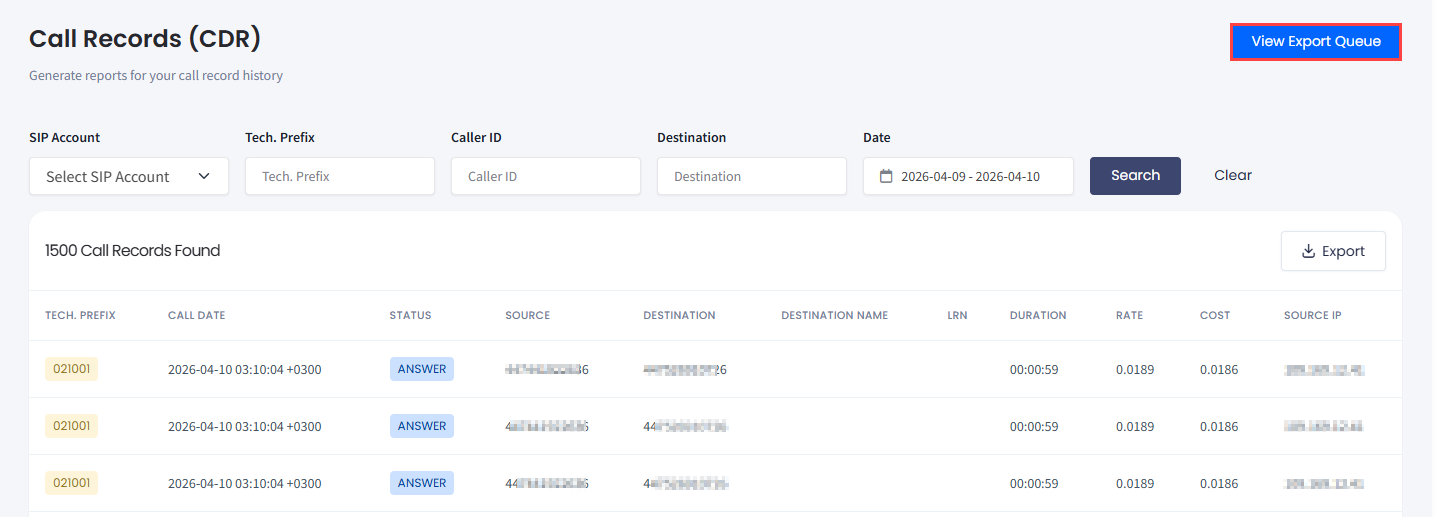Viewport: 1435px width, 517px height.
Task: Click the 0.0189 rate in second row
Action: pos(1135,427)
